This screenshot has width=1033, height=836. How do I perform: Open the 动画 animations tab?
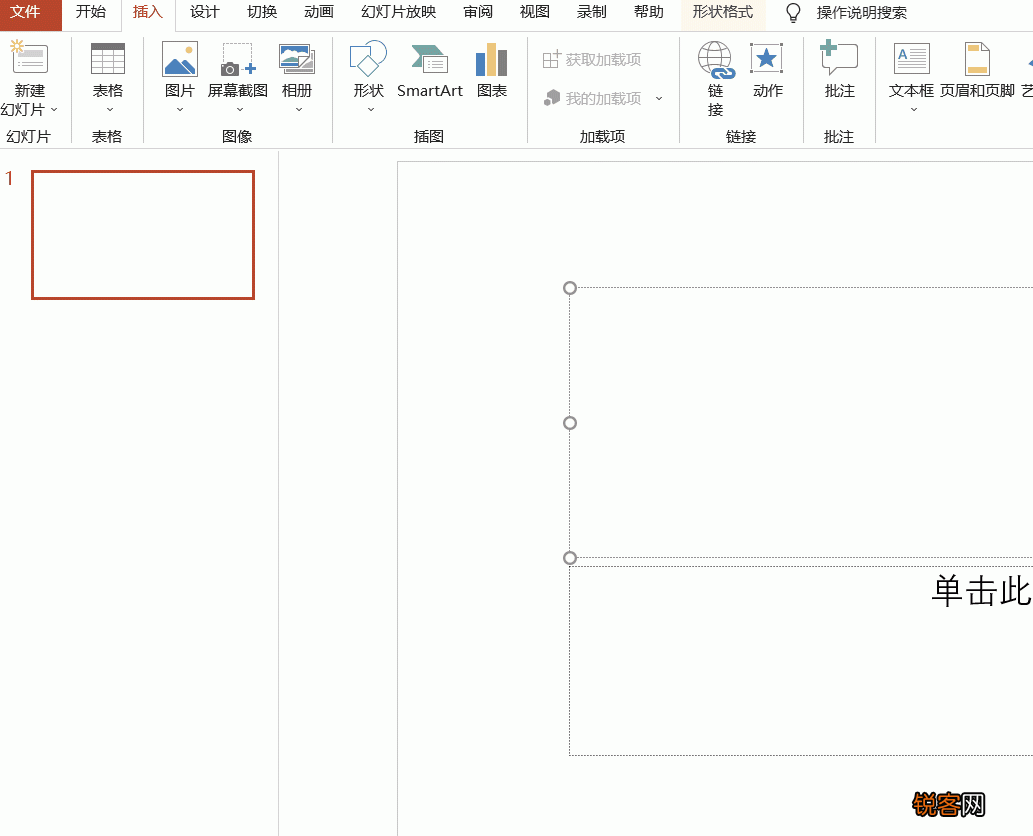pos(319,12)
